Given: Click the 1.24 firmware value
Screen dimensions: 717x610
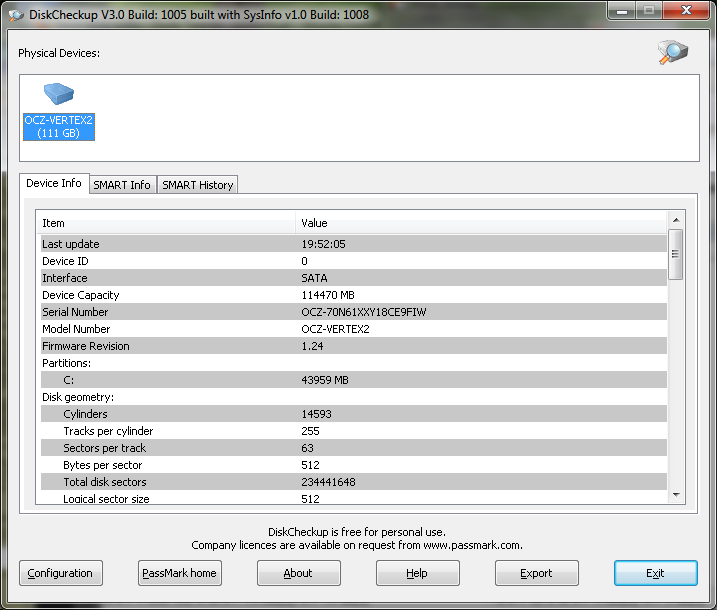Looking at the screenshot, I should pos(312,346).
